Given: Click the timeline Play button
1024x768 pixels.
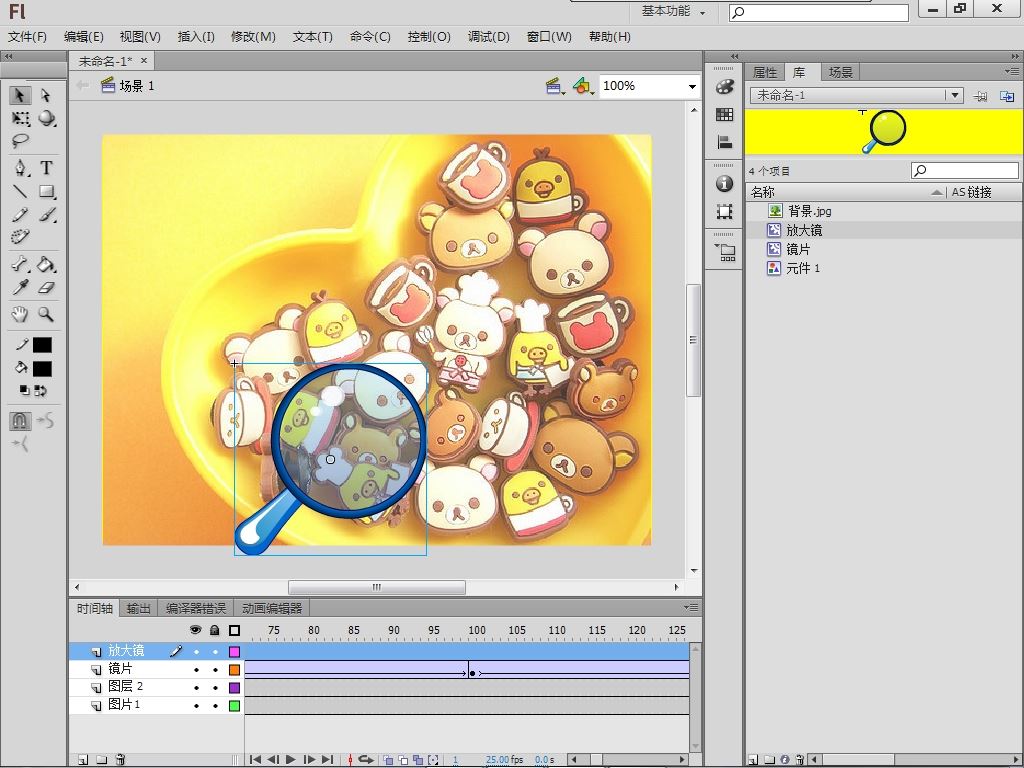Looking at the screenshot, I should 291,760.
